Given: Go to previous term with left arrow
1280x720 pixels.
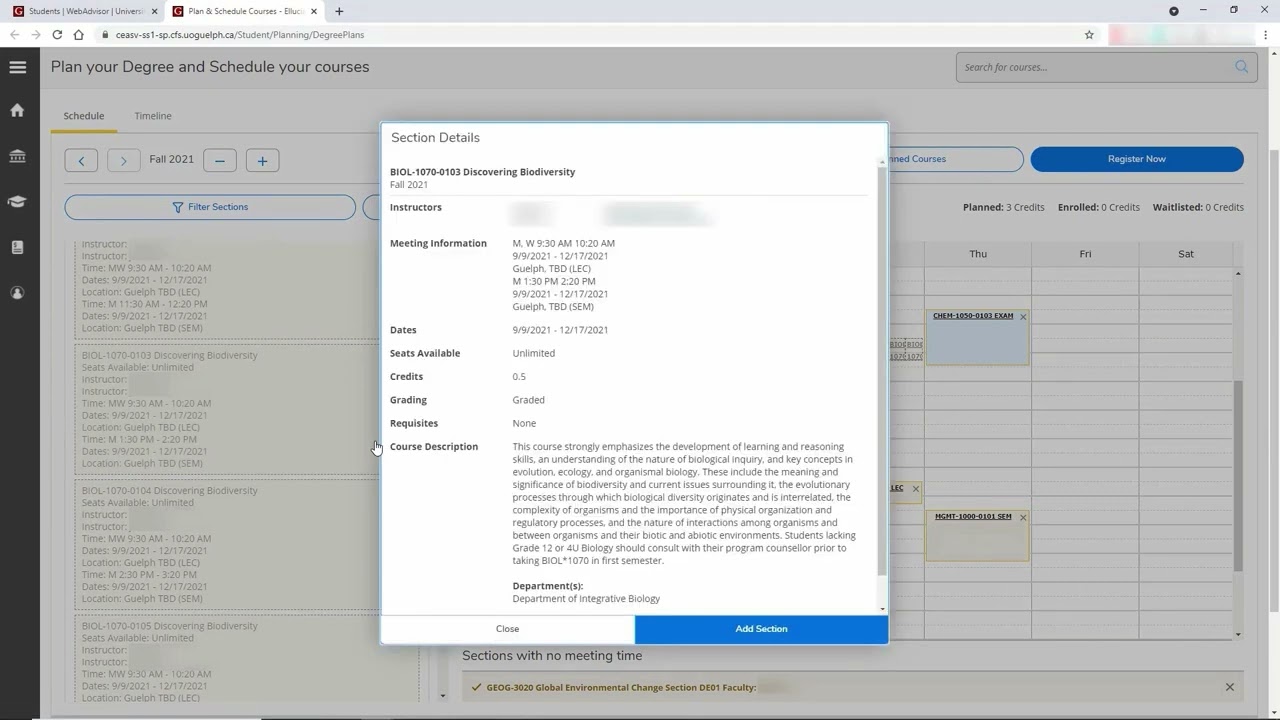Looking at the screenshot, I should point(81,160).
